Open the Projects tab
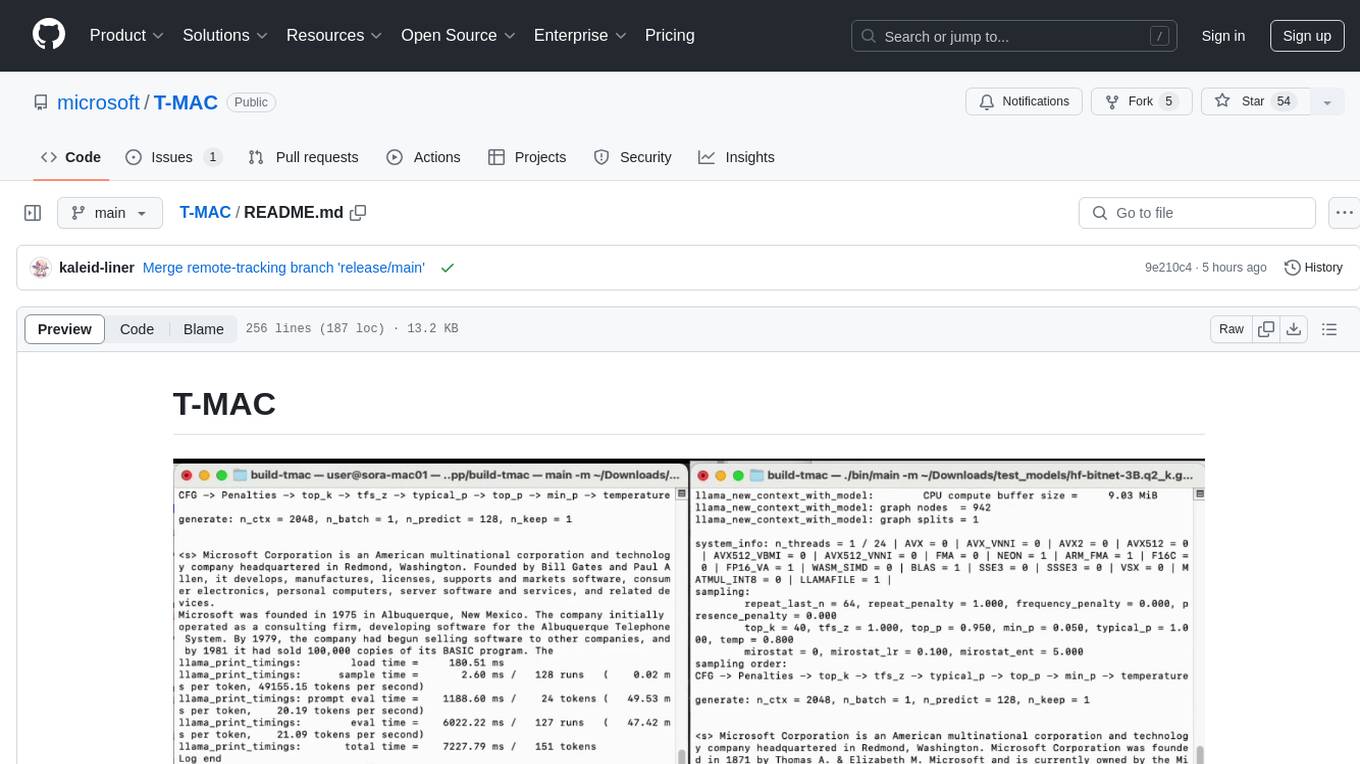The image size is (1360, 764). tap(527, 157)
